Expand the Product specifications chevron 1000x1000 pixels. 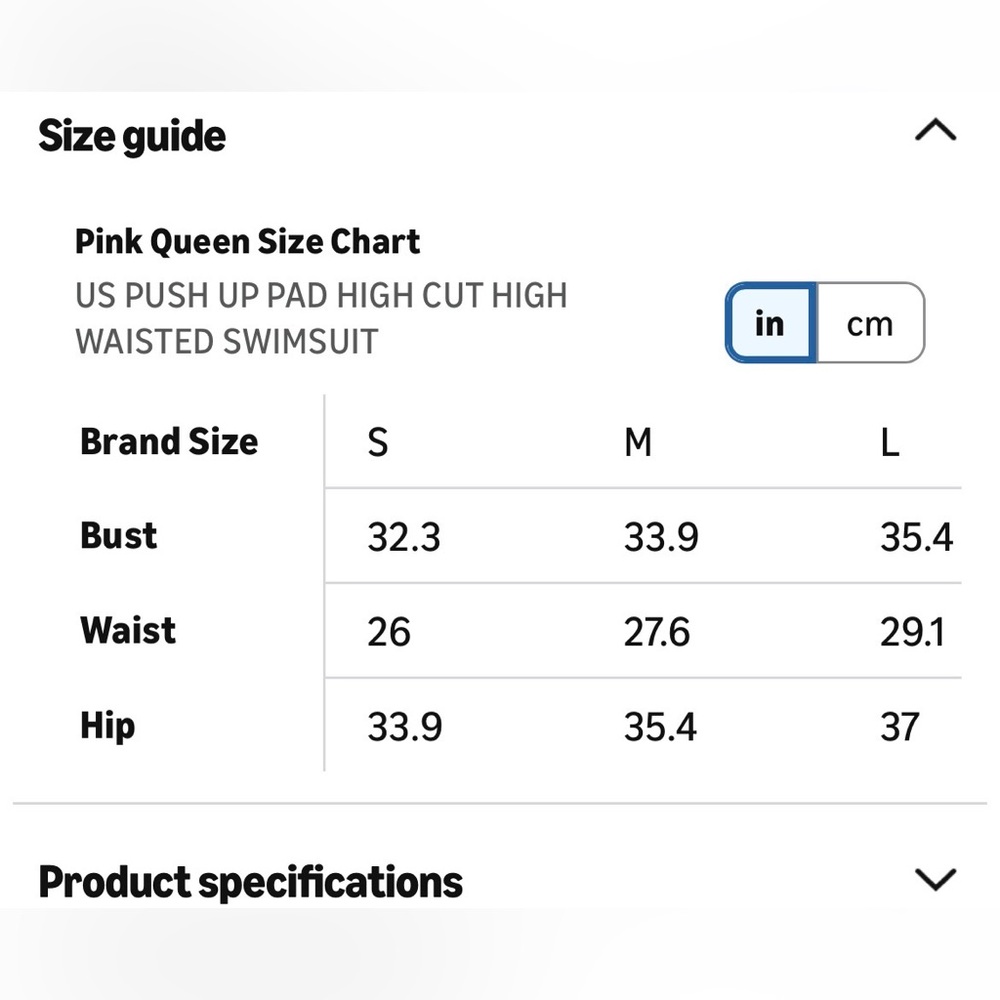pos(935,879)
